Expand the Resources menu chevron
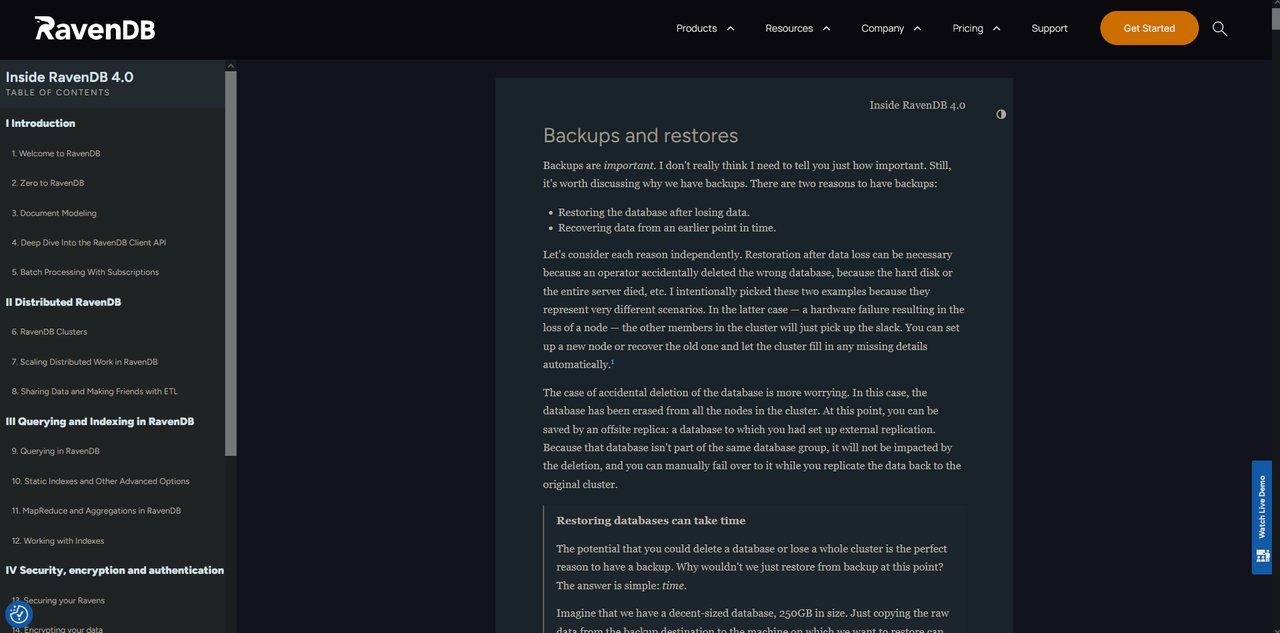Viewport: 1280px width, 633px height. pyautogui.click(x=826, y=28)
